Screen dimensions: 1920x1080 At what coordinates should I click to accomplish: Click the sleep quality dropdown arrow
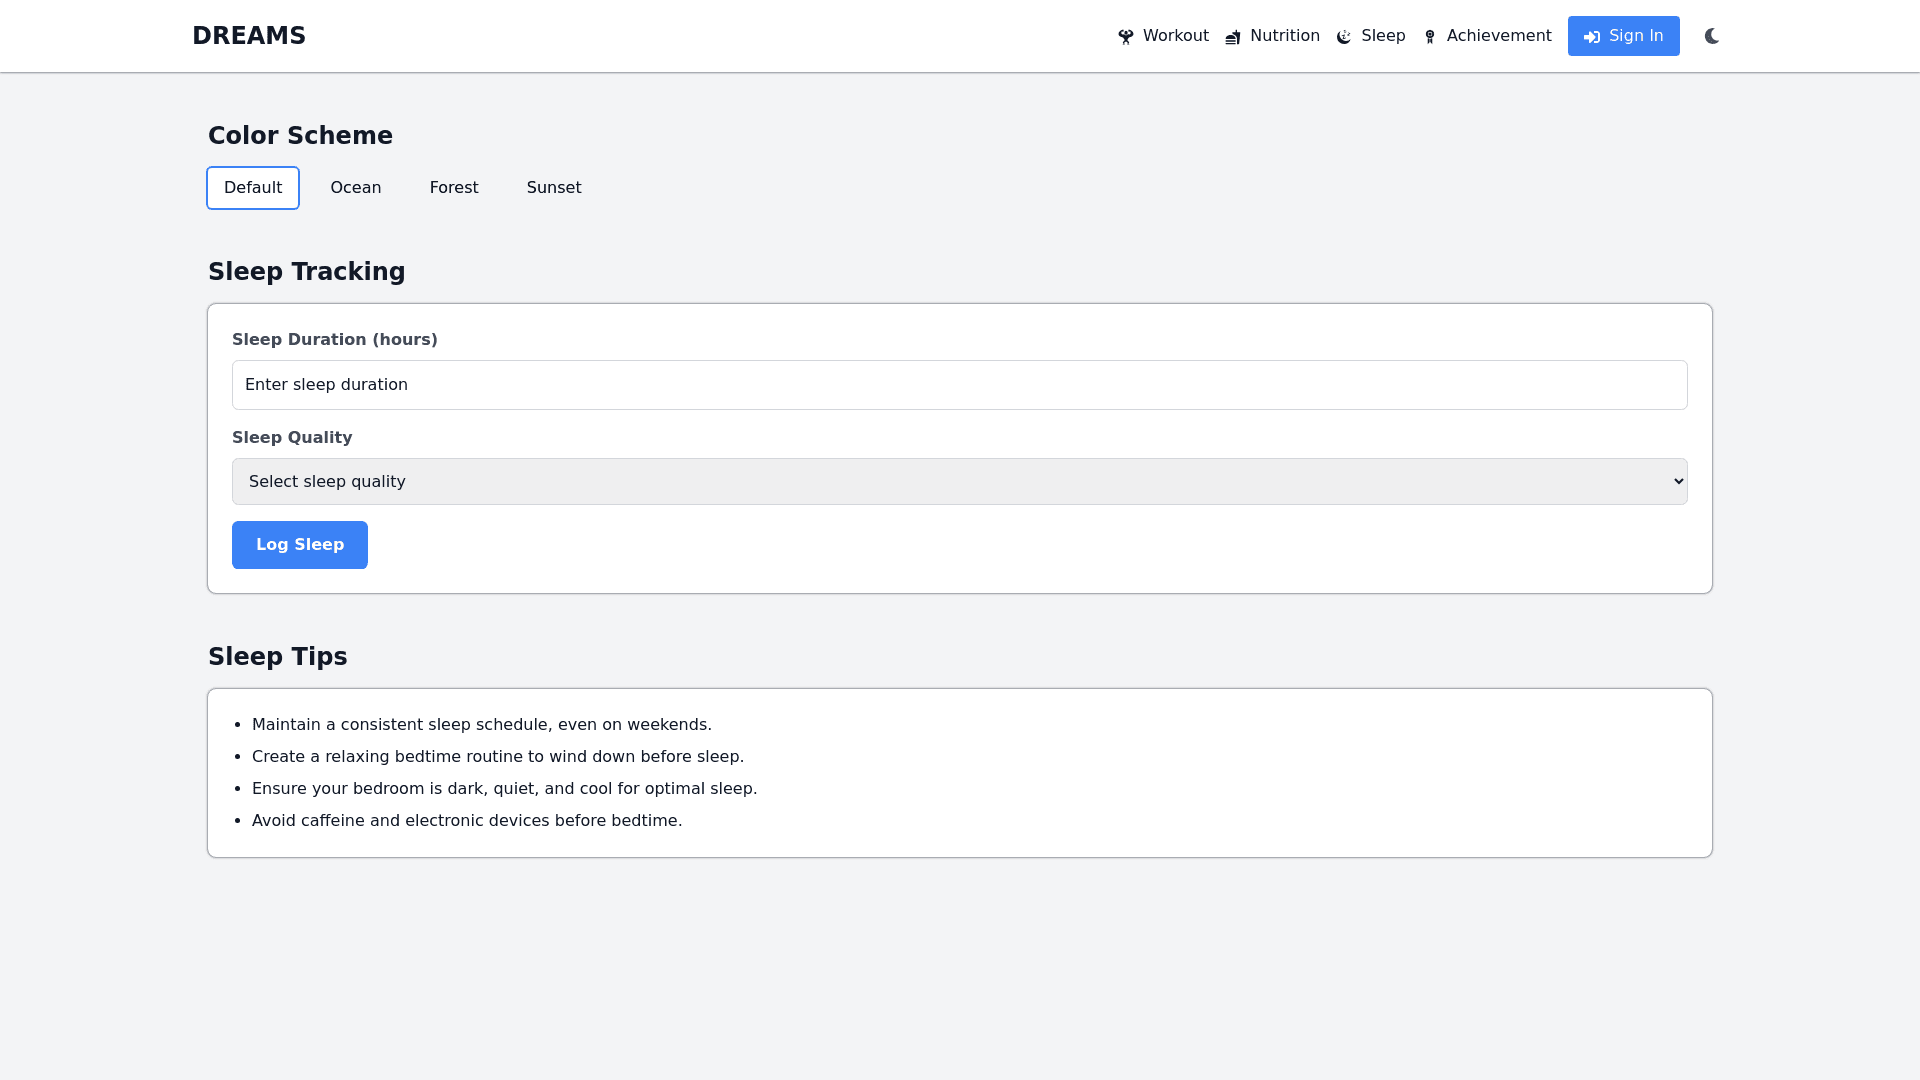1678,482
